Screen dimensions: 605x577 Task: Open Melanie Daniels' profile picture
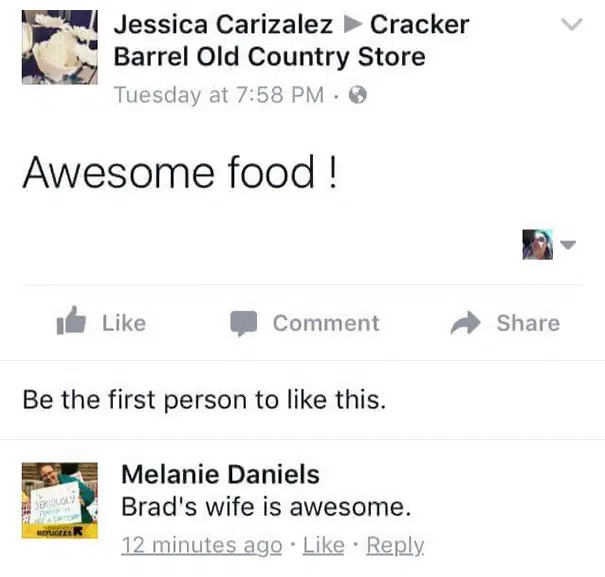click(x=60, y=501)
